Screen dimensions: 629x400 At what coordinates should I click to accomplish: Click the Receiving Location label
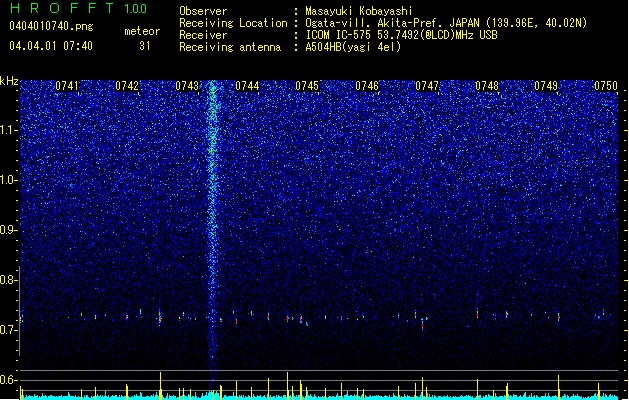pos(233,23)
